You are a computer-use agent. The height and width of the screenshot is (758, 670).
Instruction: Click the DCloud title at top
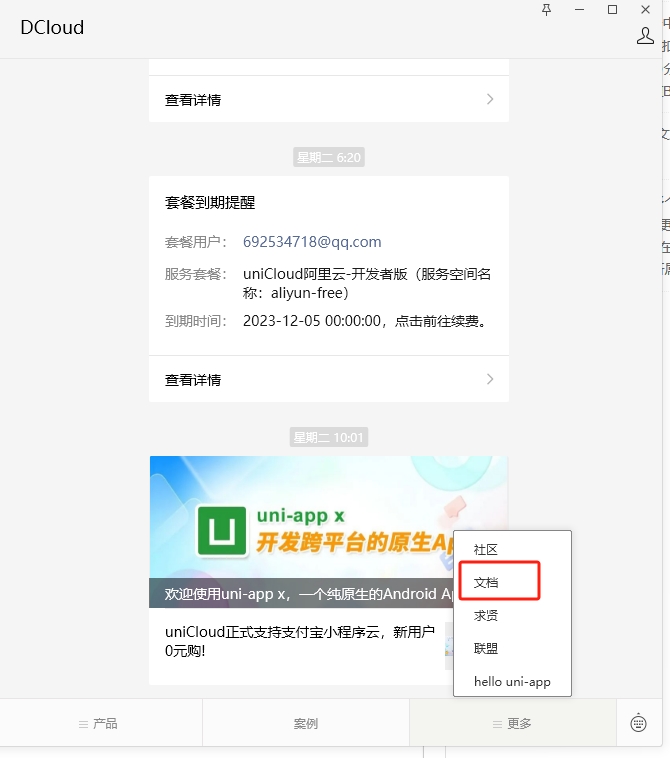click(x=52, y=28)
